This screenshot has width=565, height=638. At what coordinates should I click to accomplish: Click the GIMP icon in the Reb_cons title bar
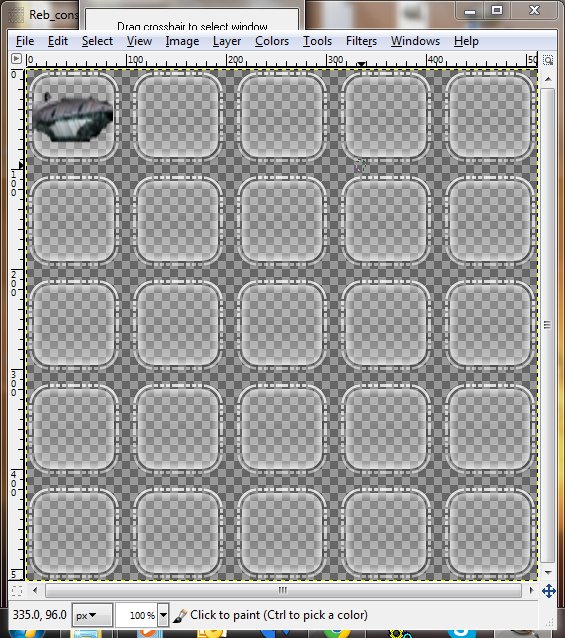(16, 15)
